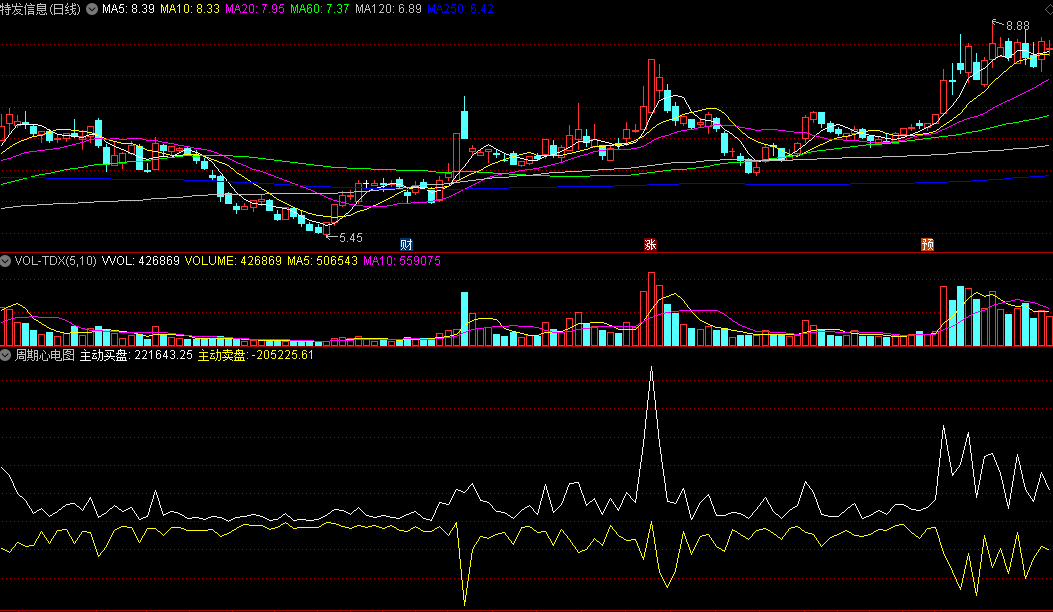Click the 主动卖盘: -205225.61 label
Viewport: 1053px width, 612px height.
256,355
